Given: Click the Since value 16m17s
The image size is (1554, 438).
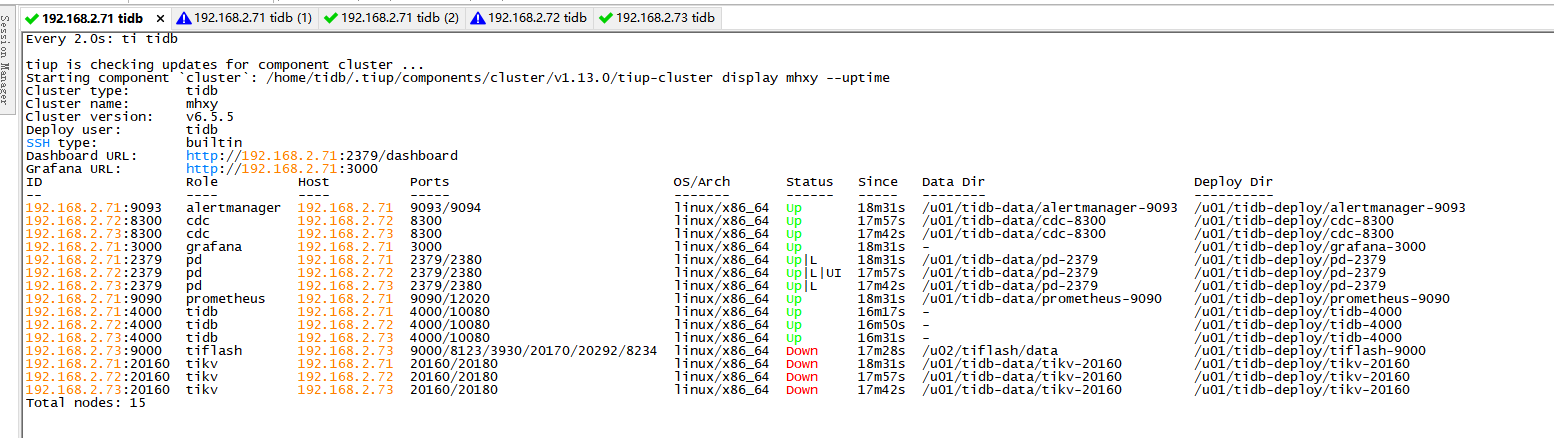Looking at the screenshot, I should point(882,312).
